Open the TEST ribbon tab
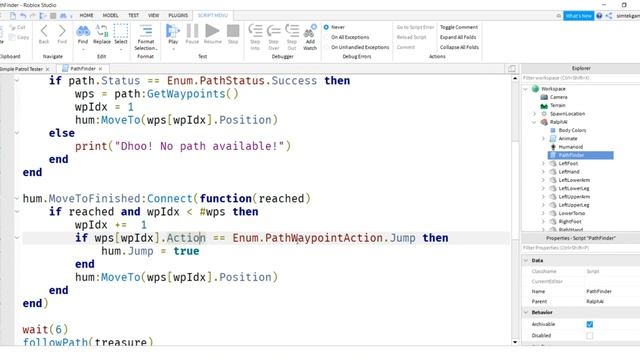The width and height of the screenshot is (640, 360). 133,16
